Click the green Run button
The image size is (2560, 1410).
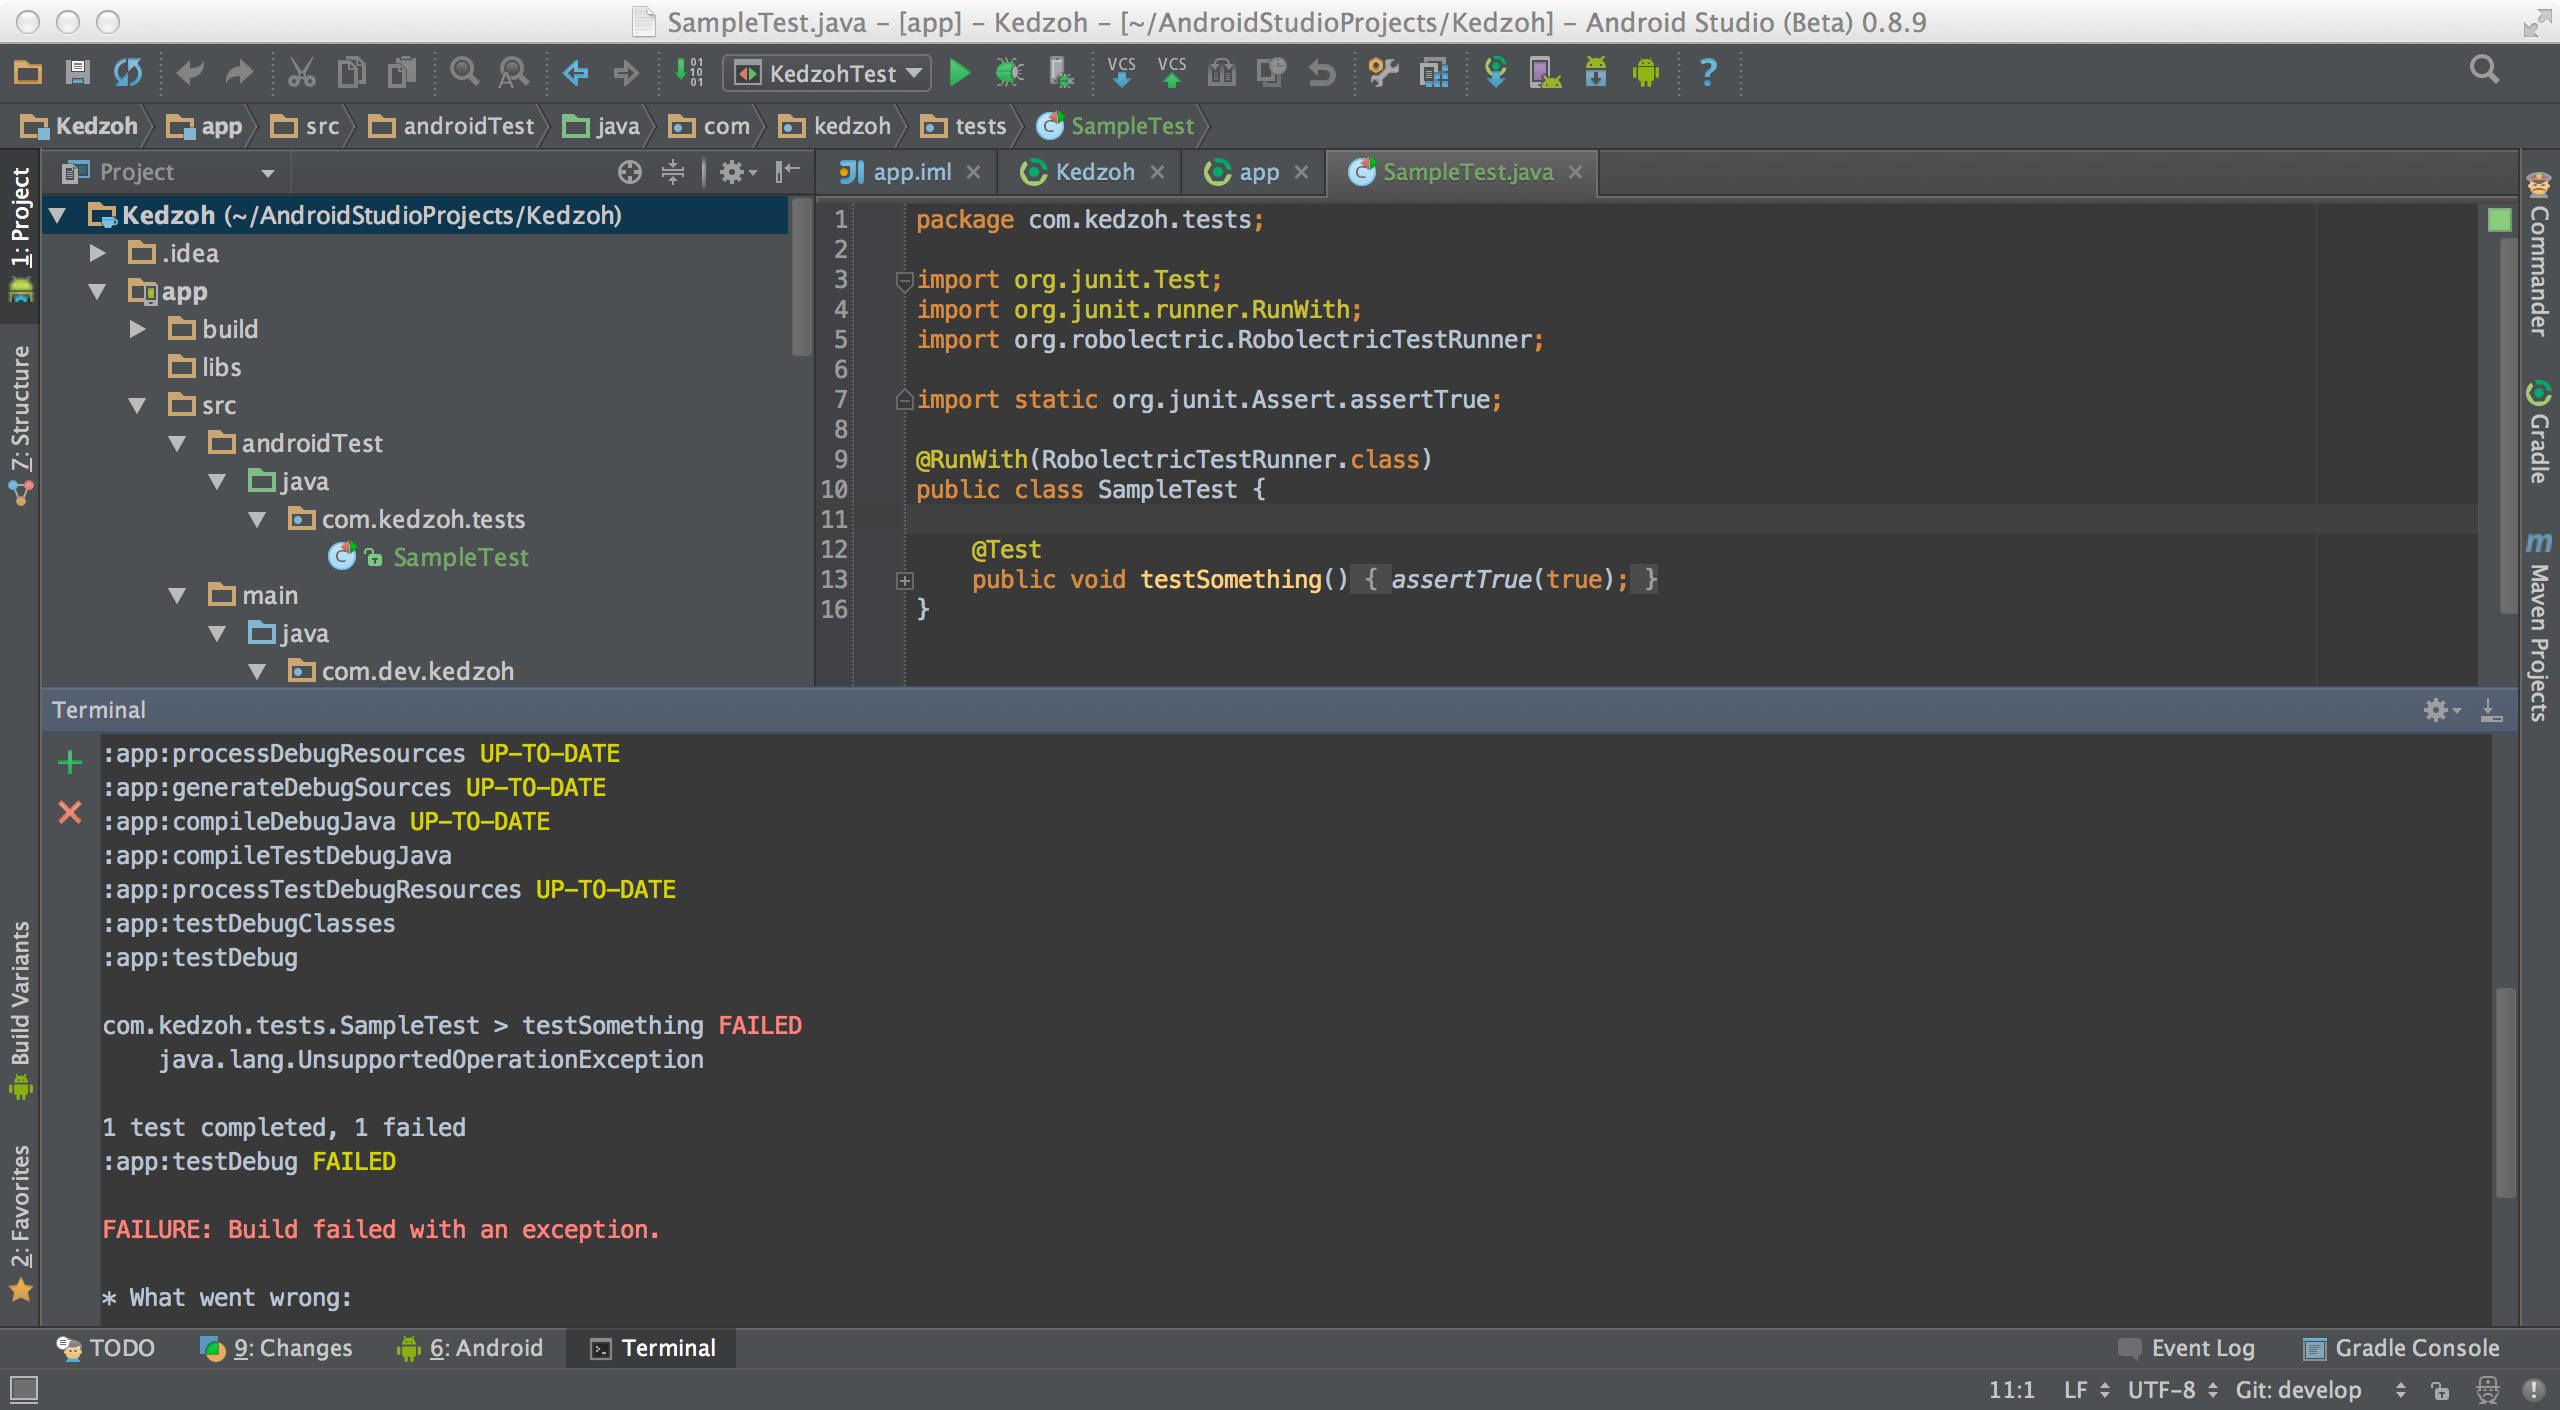click(959, 73)
